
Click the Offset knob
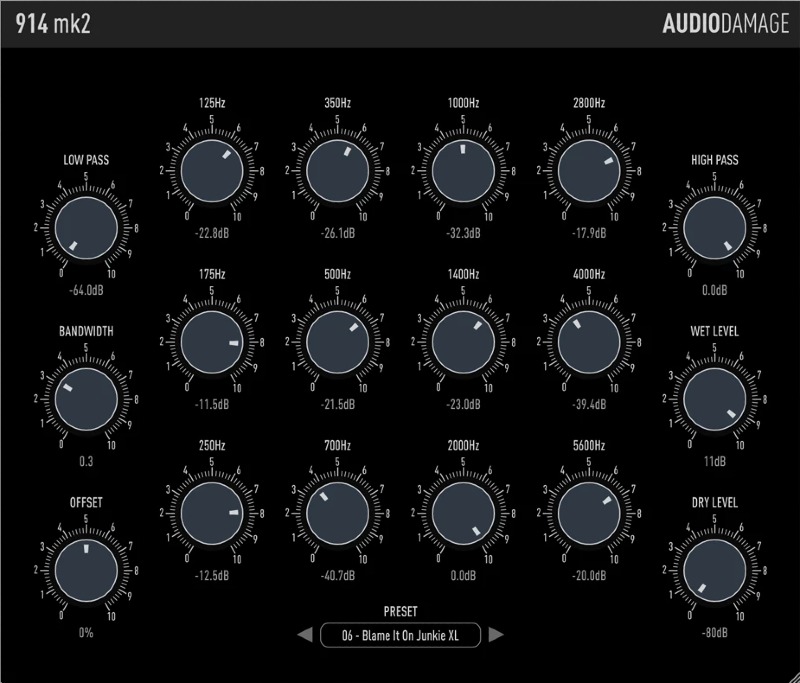(x=86, y=571)
